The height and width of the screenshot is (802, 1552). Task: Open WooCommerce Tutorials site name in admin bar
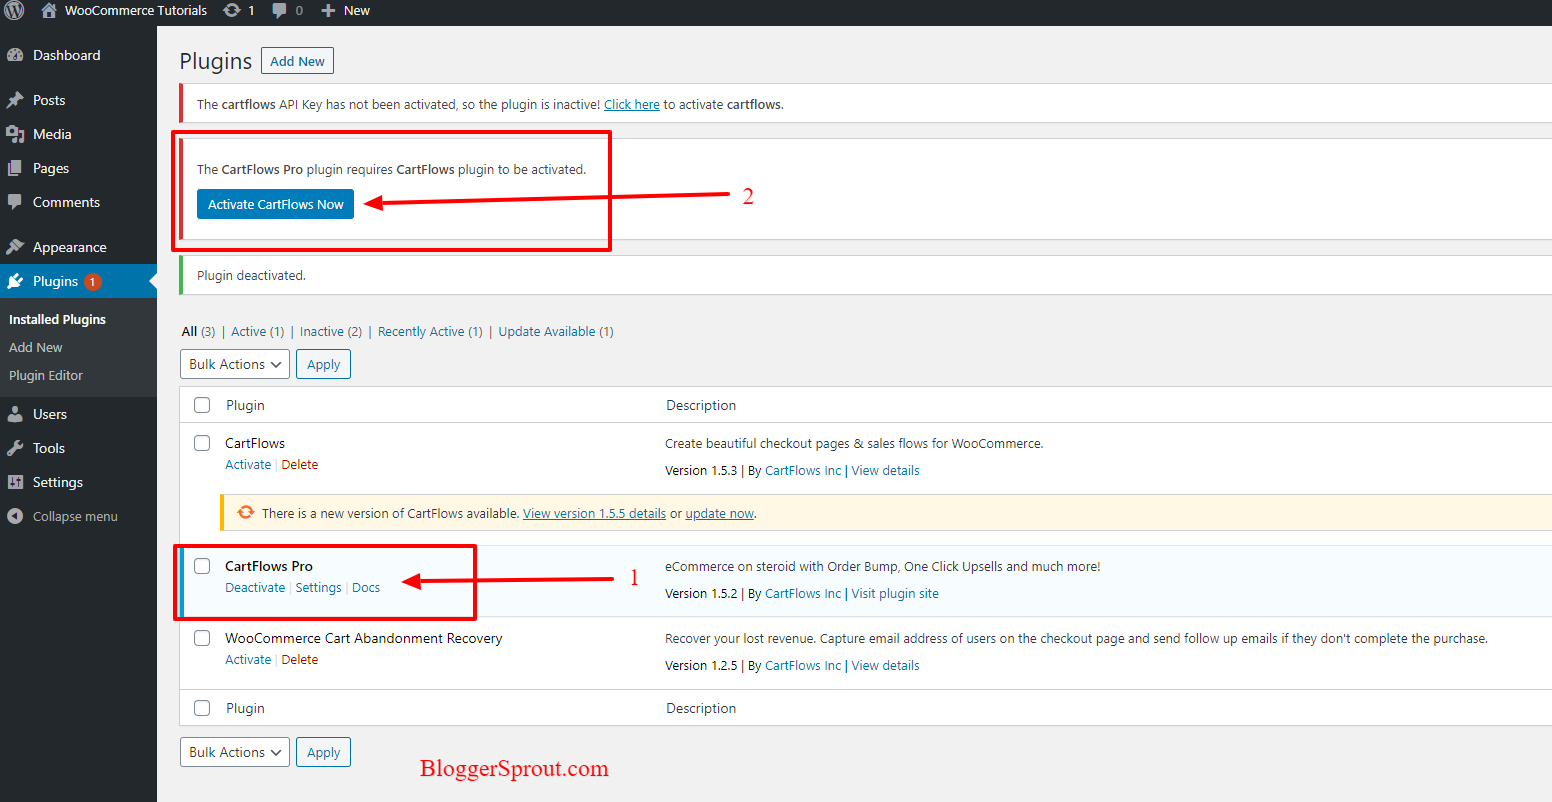tap(136, 10)
